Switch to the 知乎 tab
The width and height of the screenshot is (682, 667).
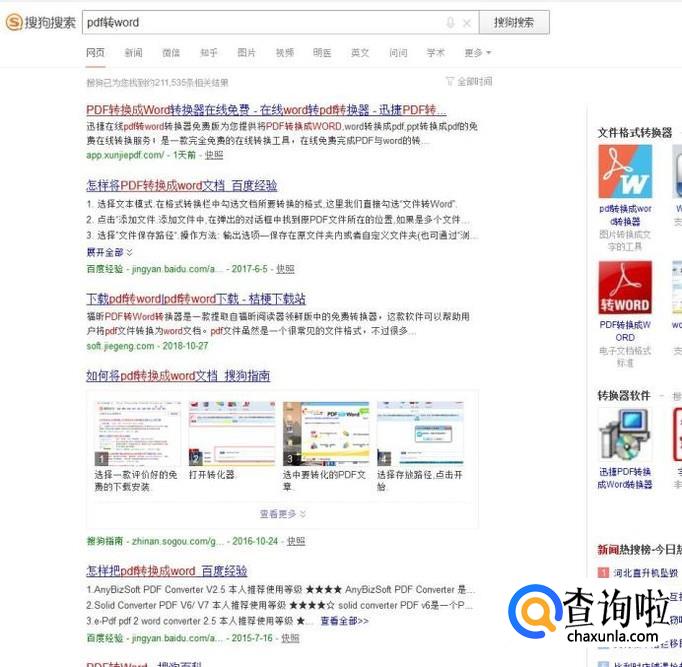208,53
